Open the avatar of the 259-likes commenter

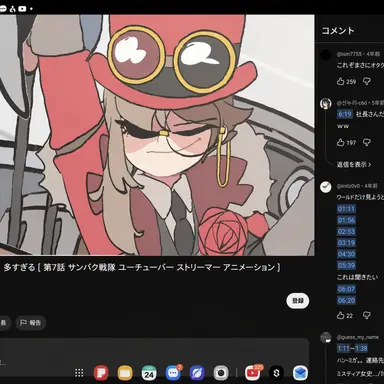[x=326, y=55]
